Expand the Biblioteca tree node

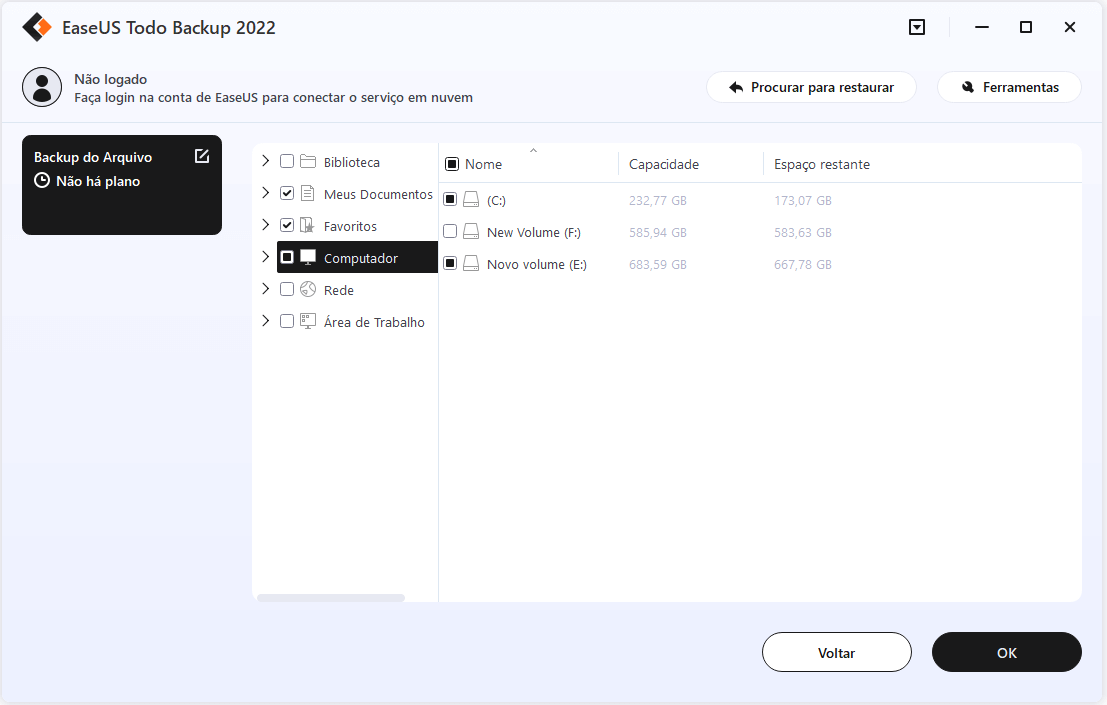[x=265, y=161]
